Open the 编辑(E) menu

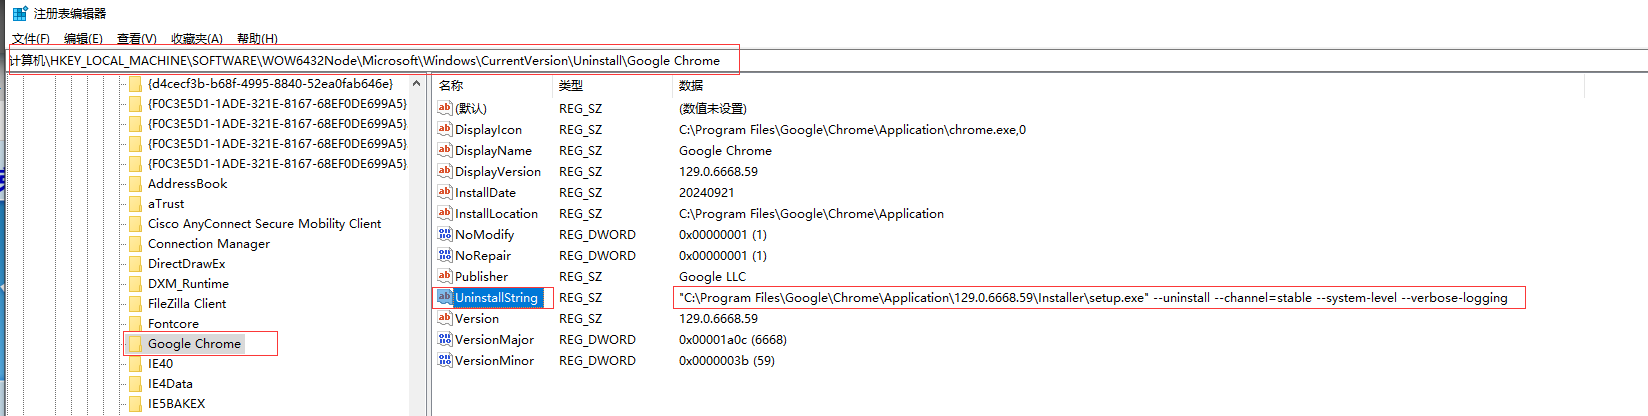pyautogui.click(x=83, y=38)
